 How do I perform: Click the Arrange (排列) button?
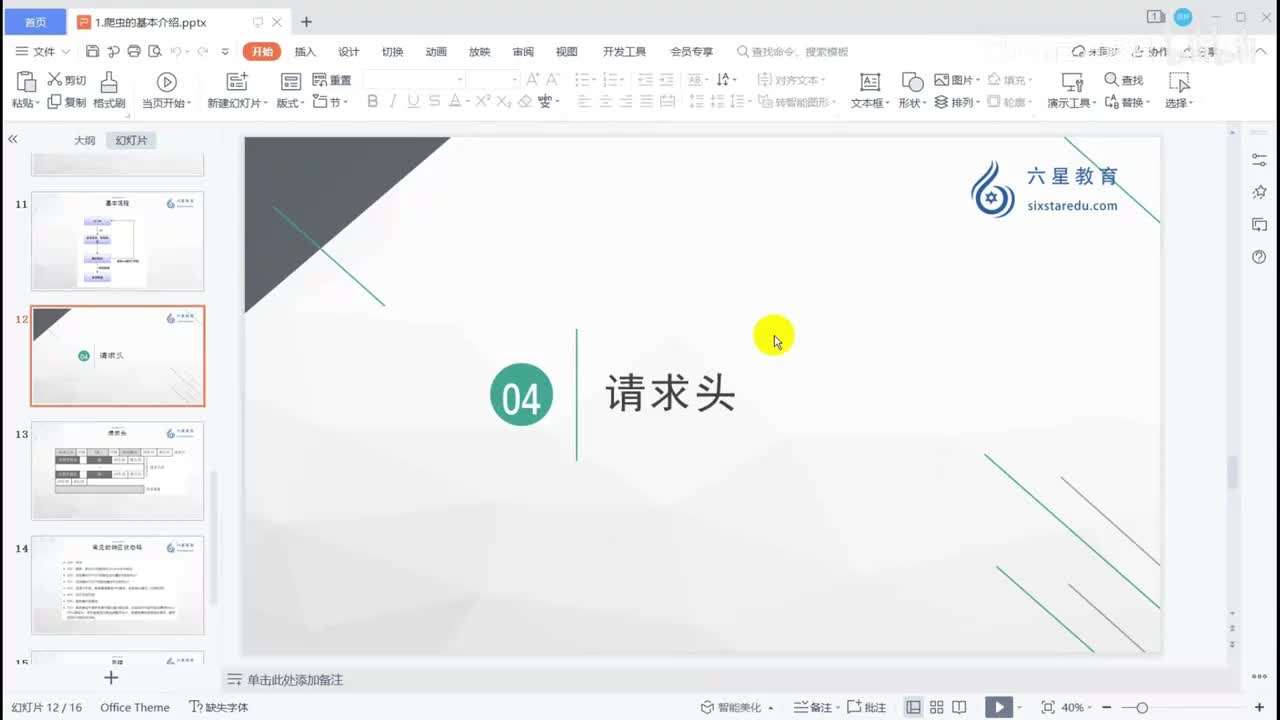(957, 102)
